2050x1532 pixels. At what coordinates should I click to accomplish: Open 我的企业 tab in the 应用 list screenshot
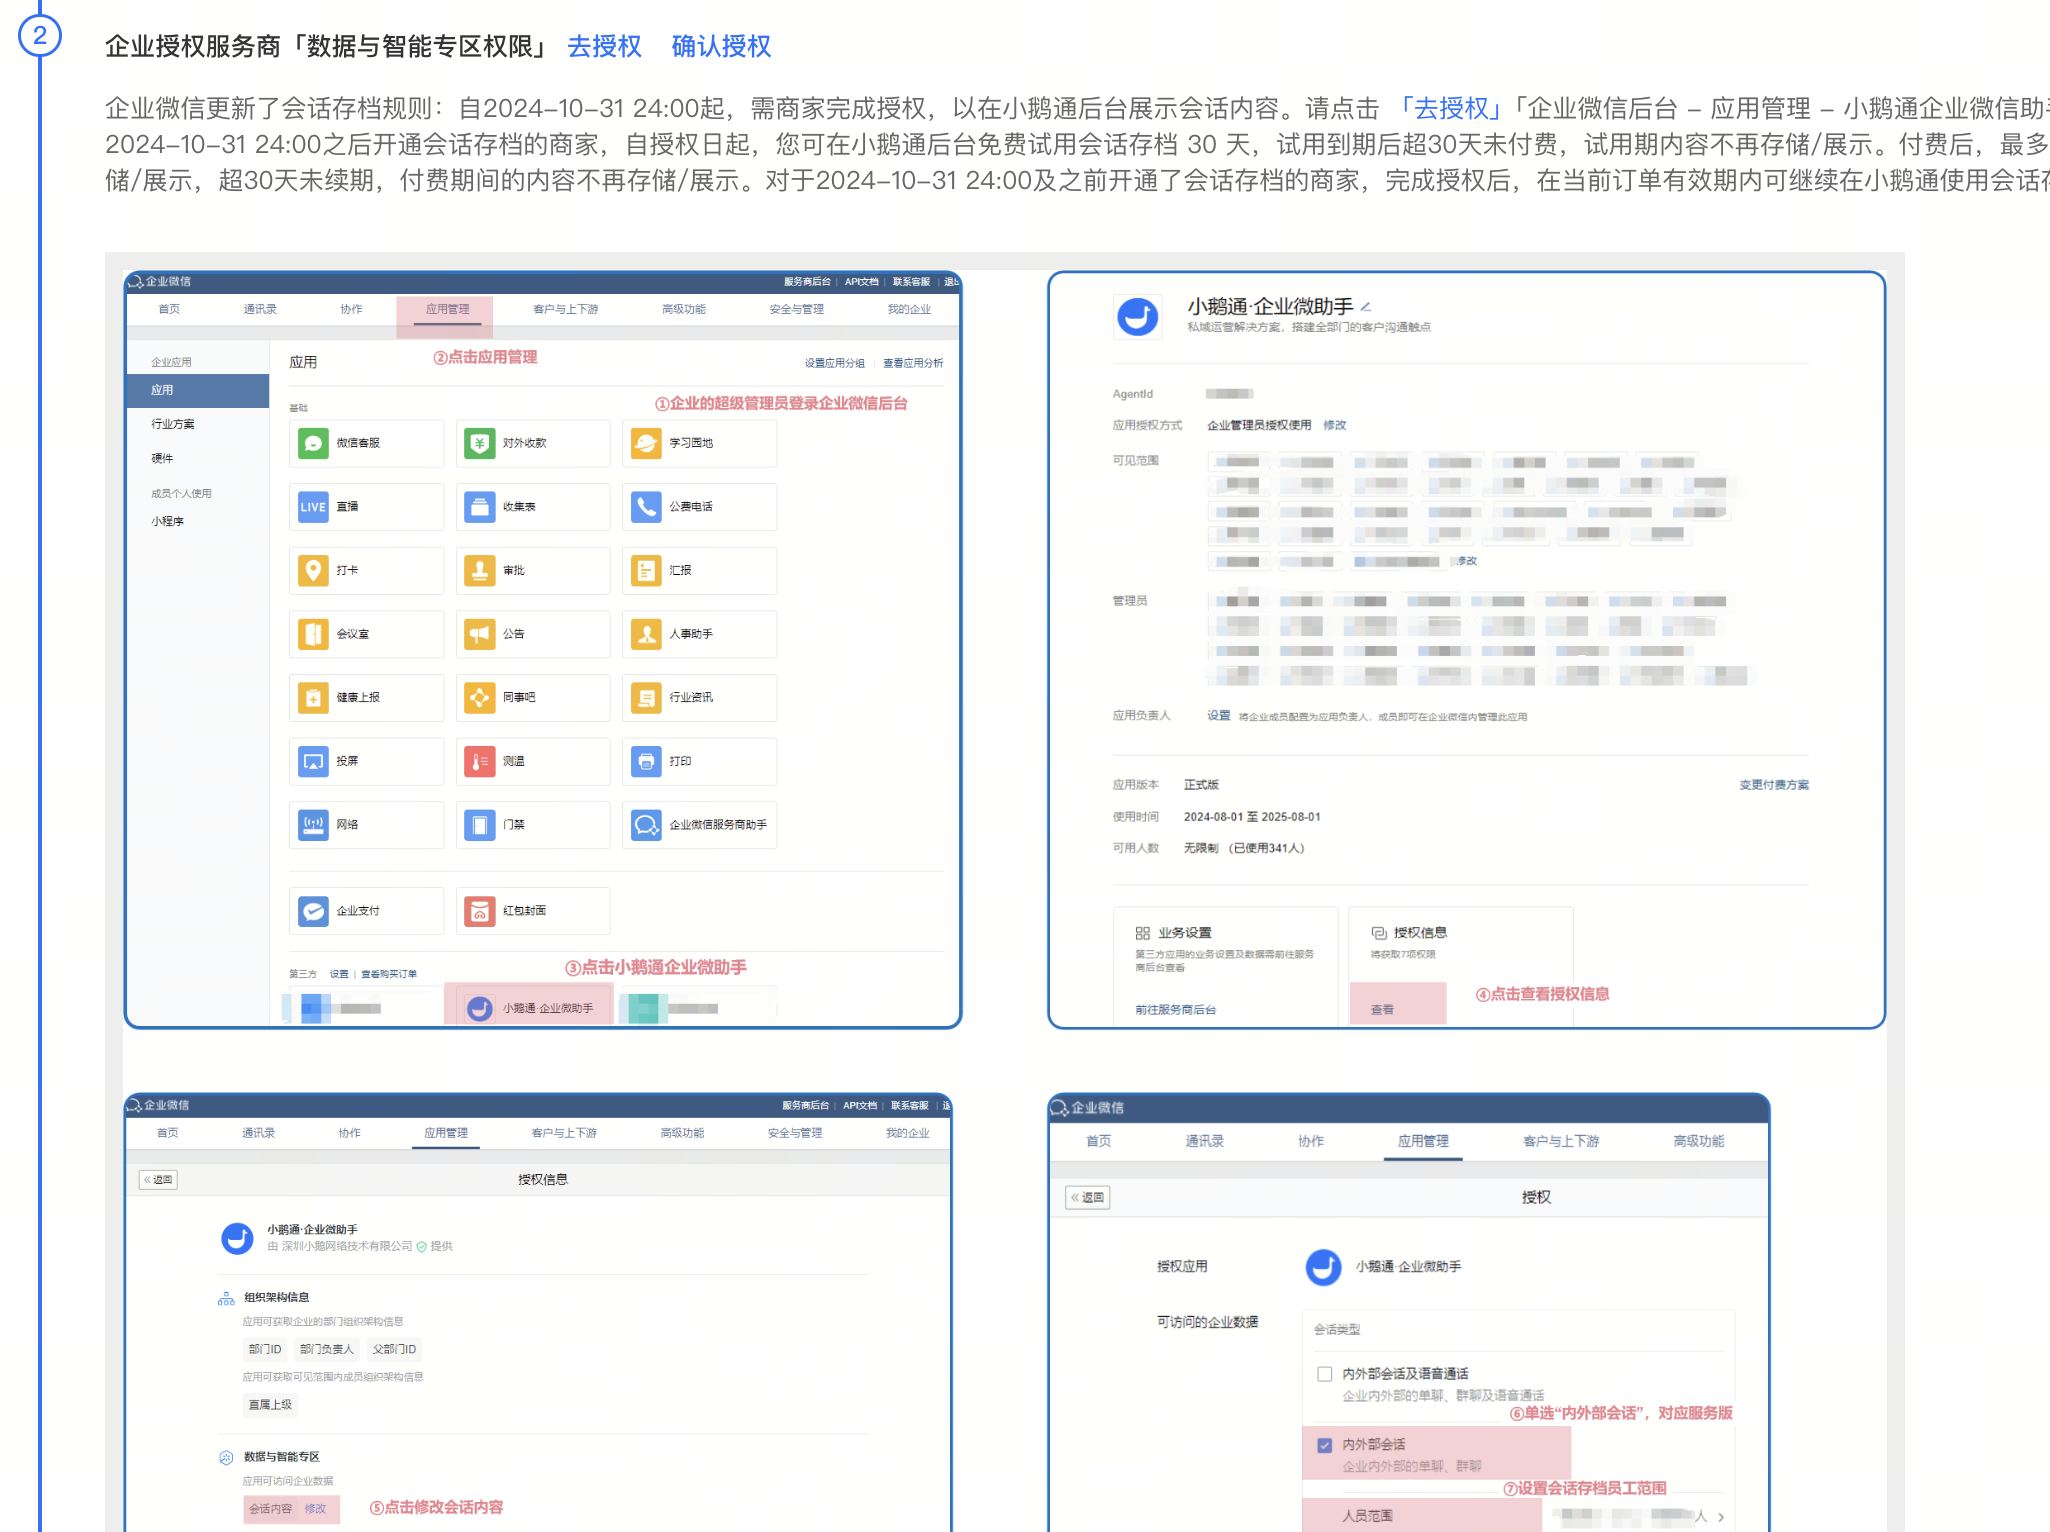tap(909, 309)
